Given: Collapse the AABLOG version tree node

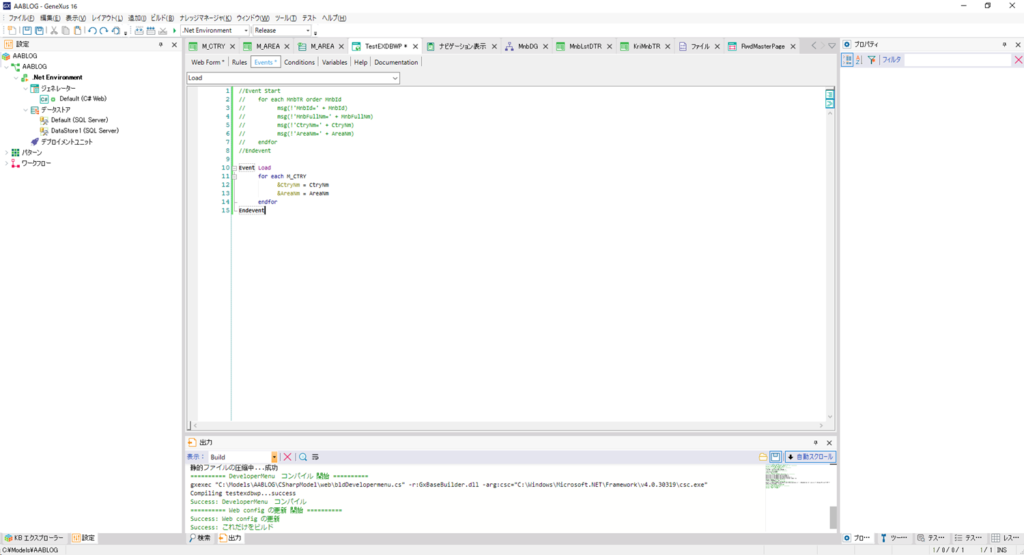Looking at the screenshot, I should pyautogui.click(x=7, y=67).
